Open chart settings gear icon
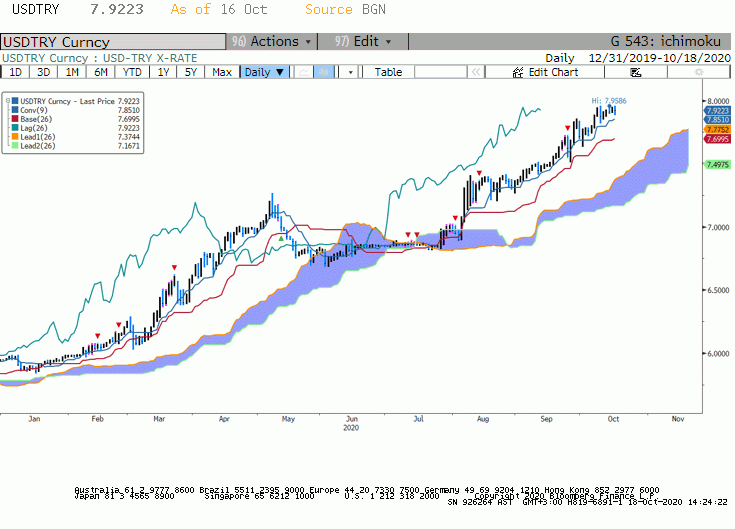This screenshot has width=735, height=529. click(x=698, y=72)
